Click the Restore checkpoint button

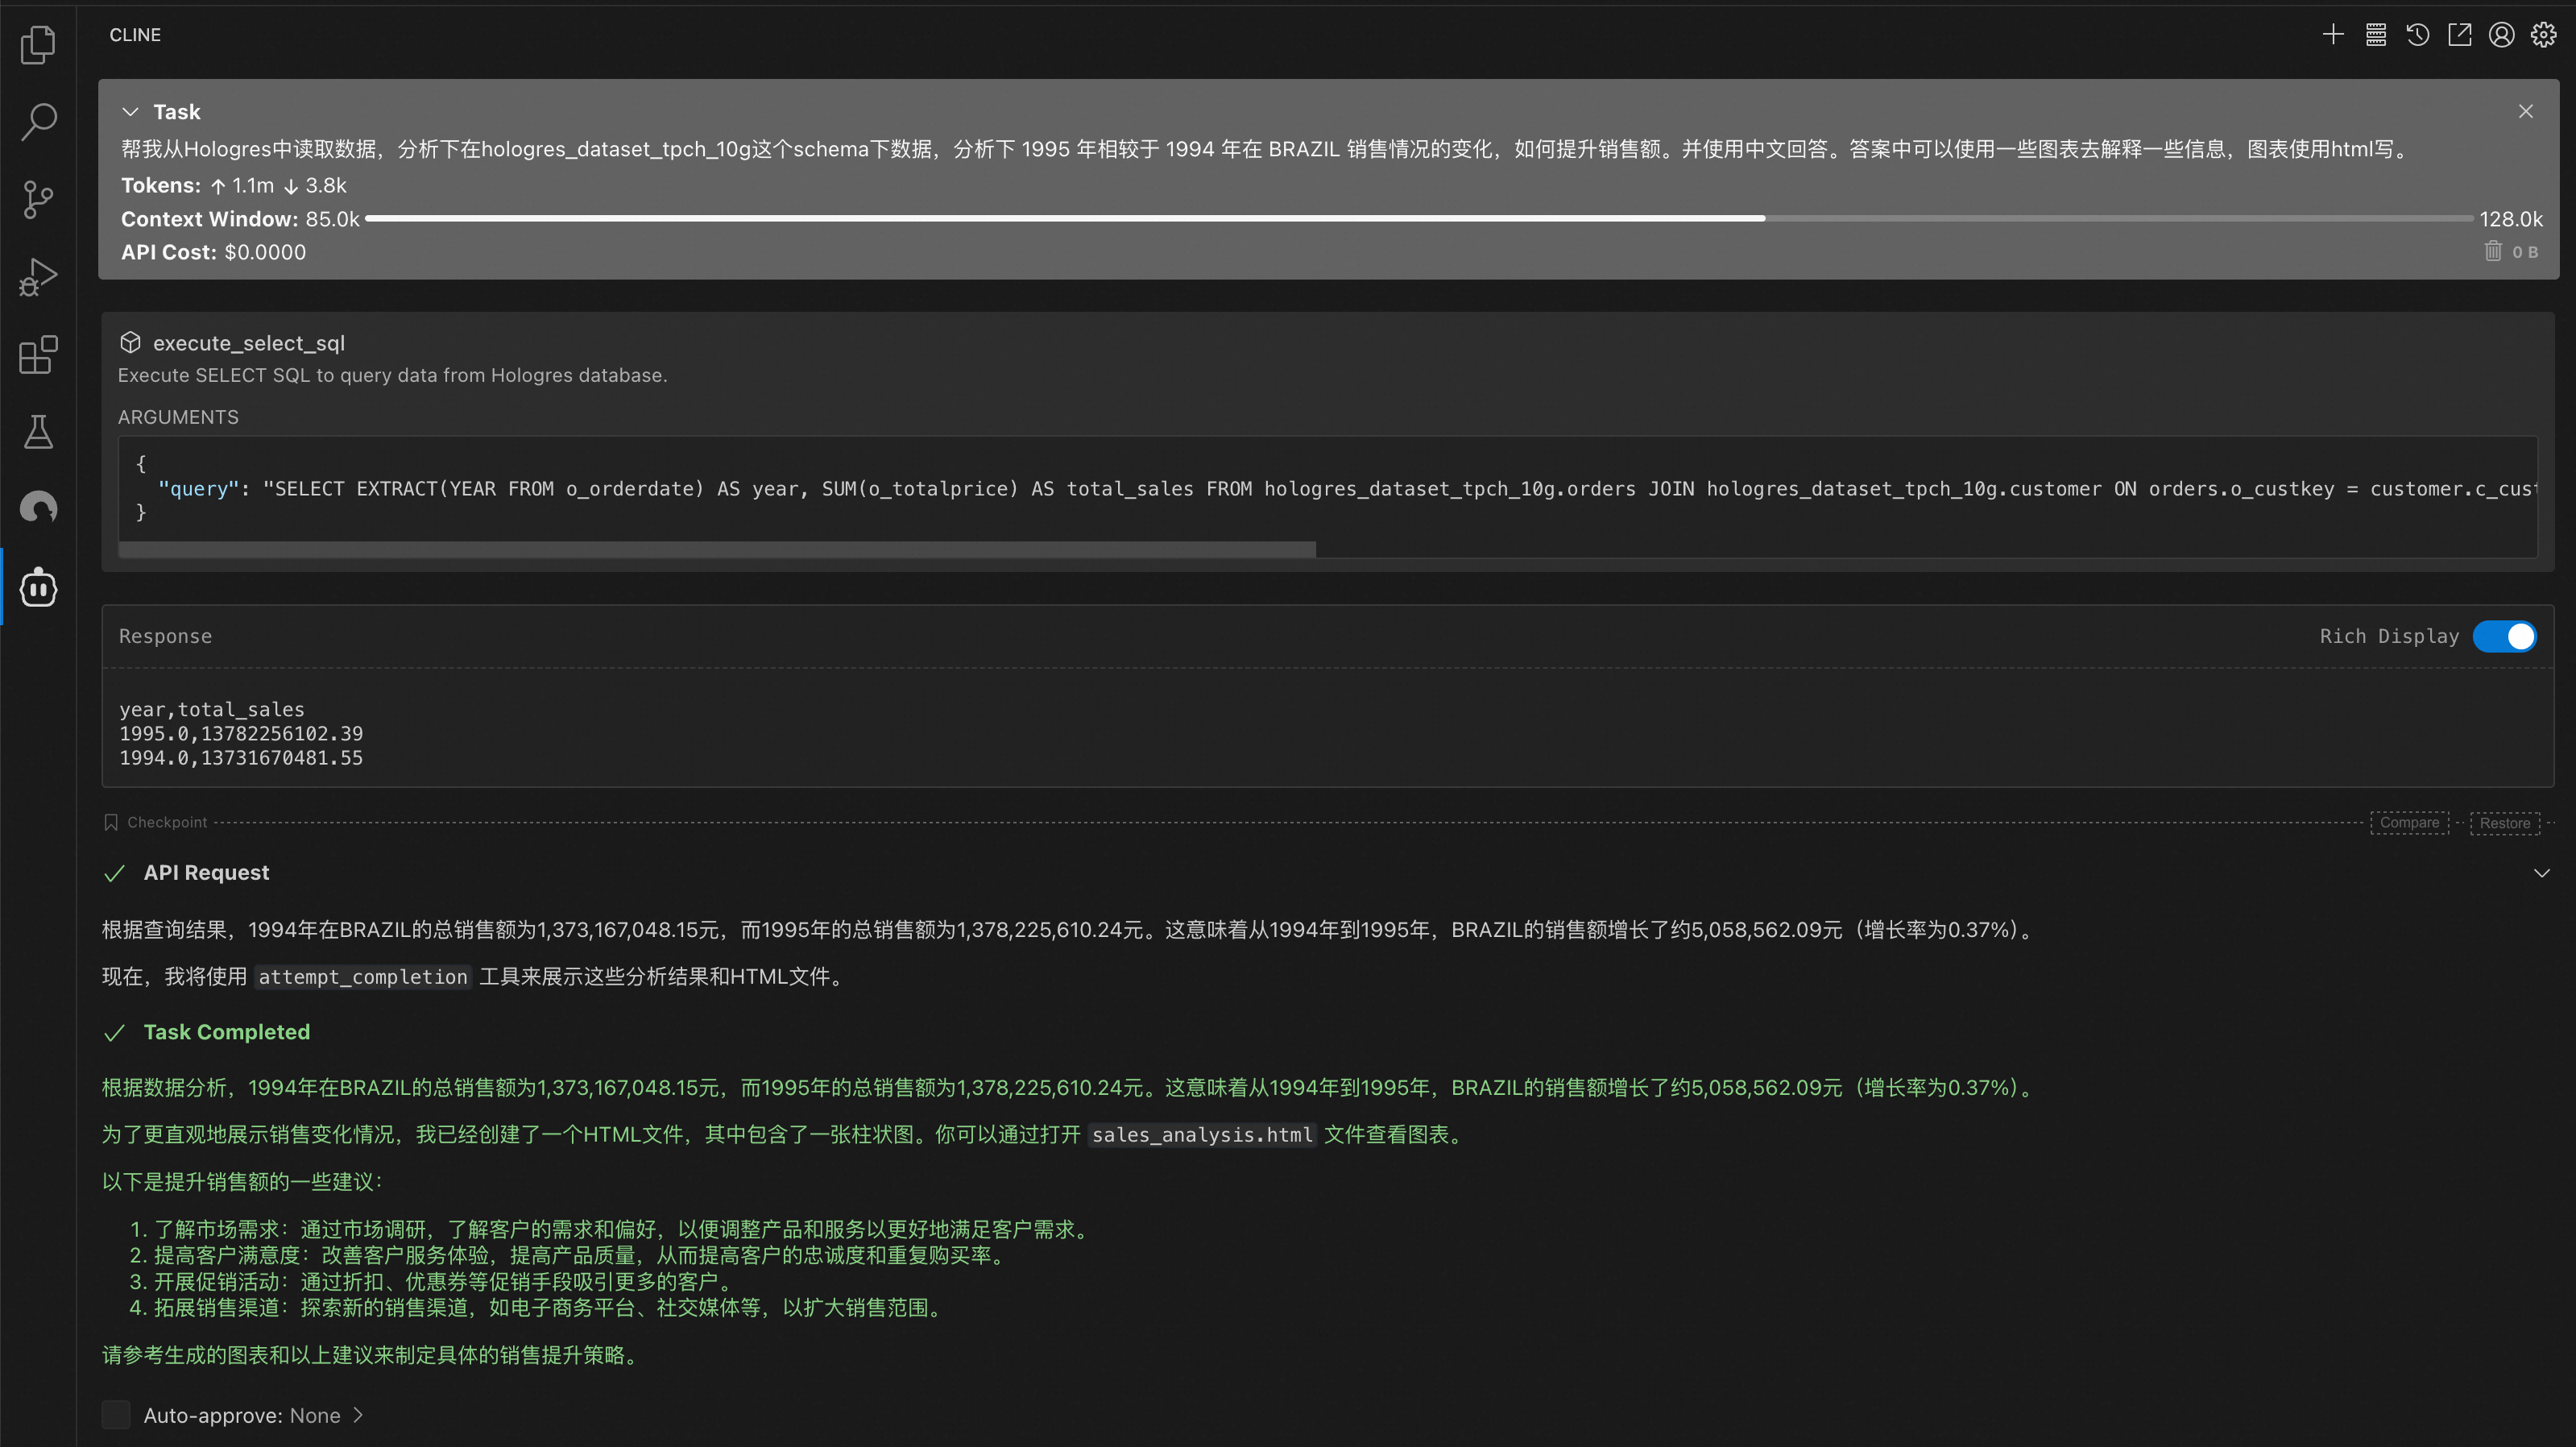tap(2504, 822)
